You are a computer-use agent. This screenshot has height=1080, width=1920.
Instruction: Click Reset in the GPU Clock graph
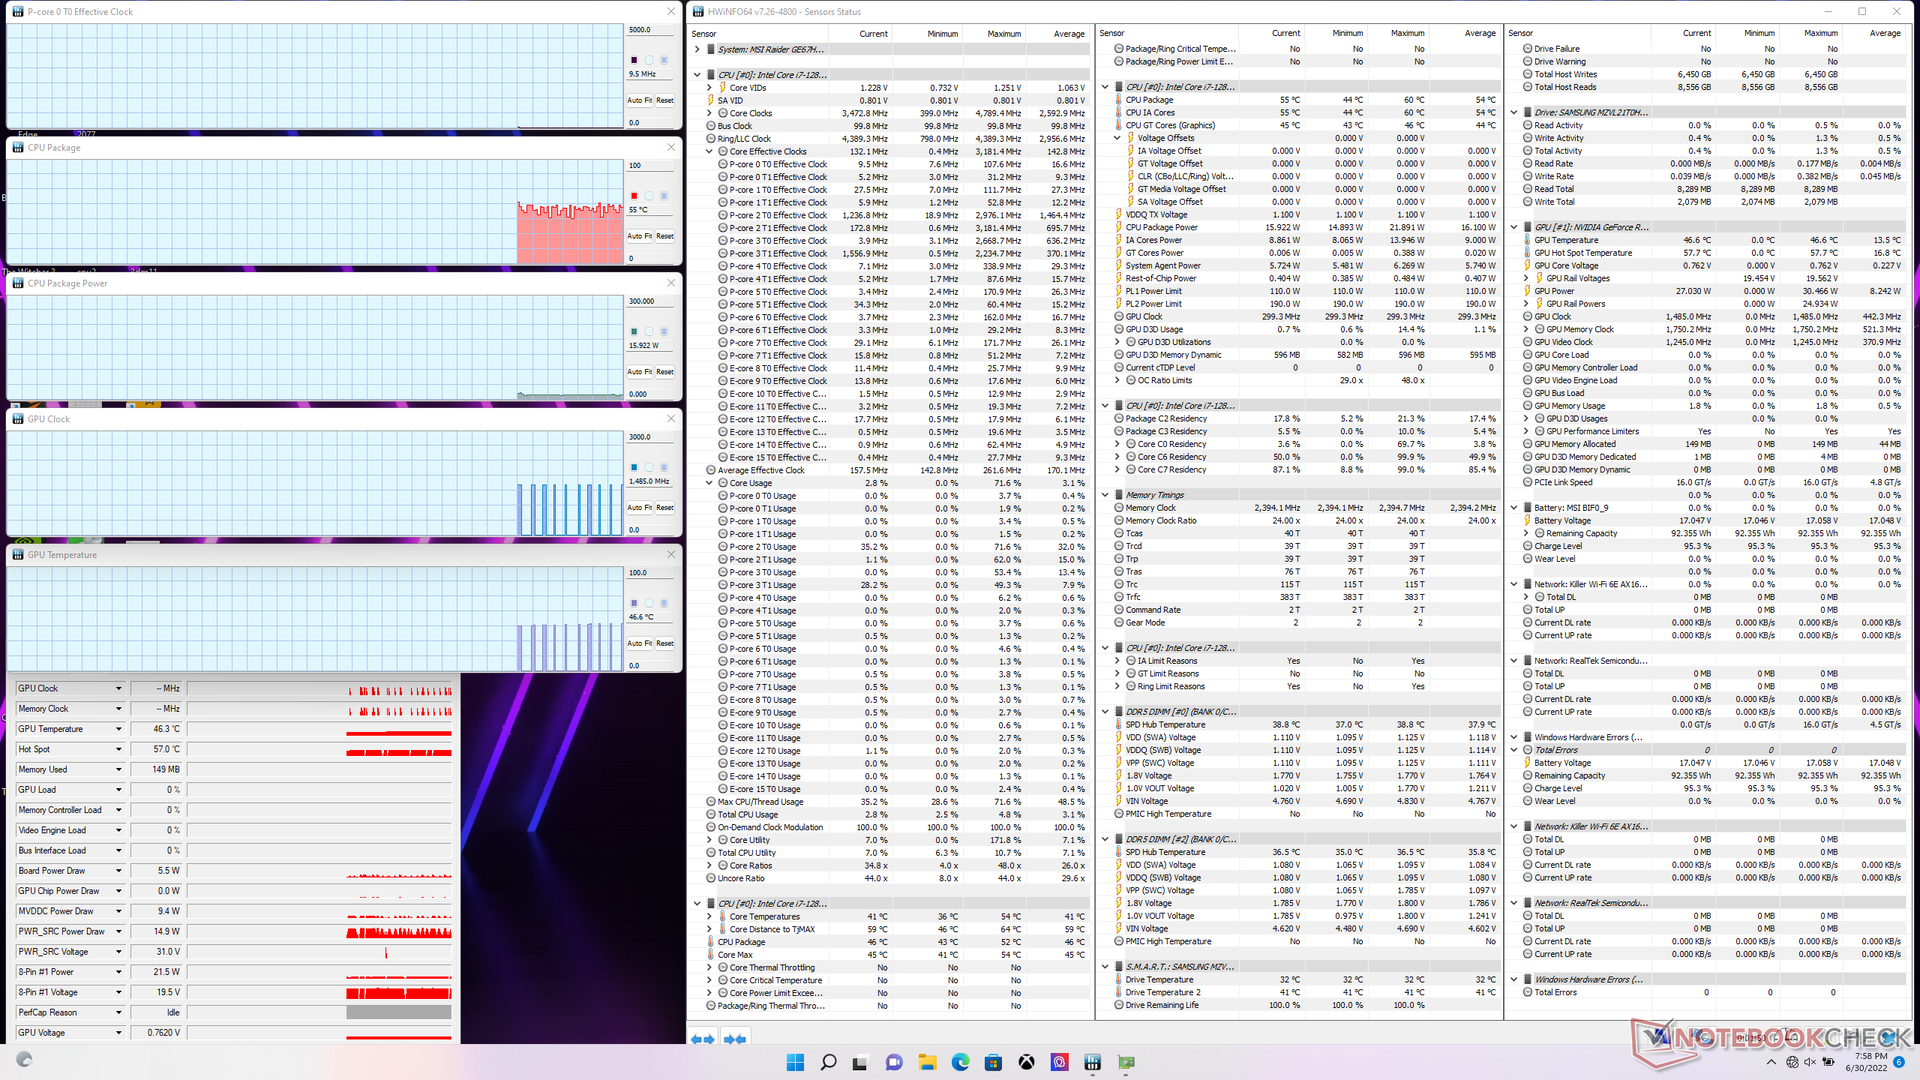[665, 508]
